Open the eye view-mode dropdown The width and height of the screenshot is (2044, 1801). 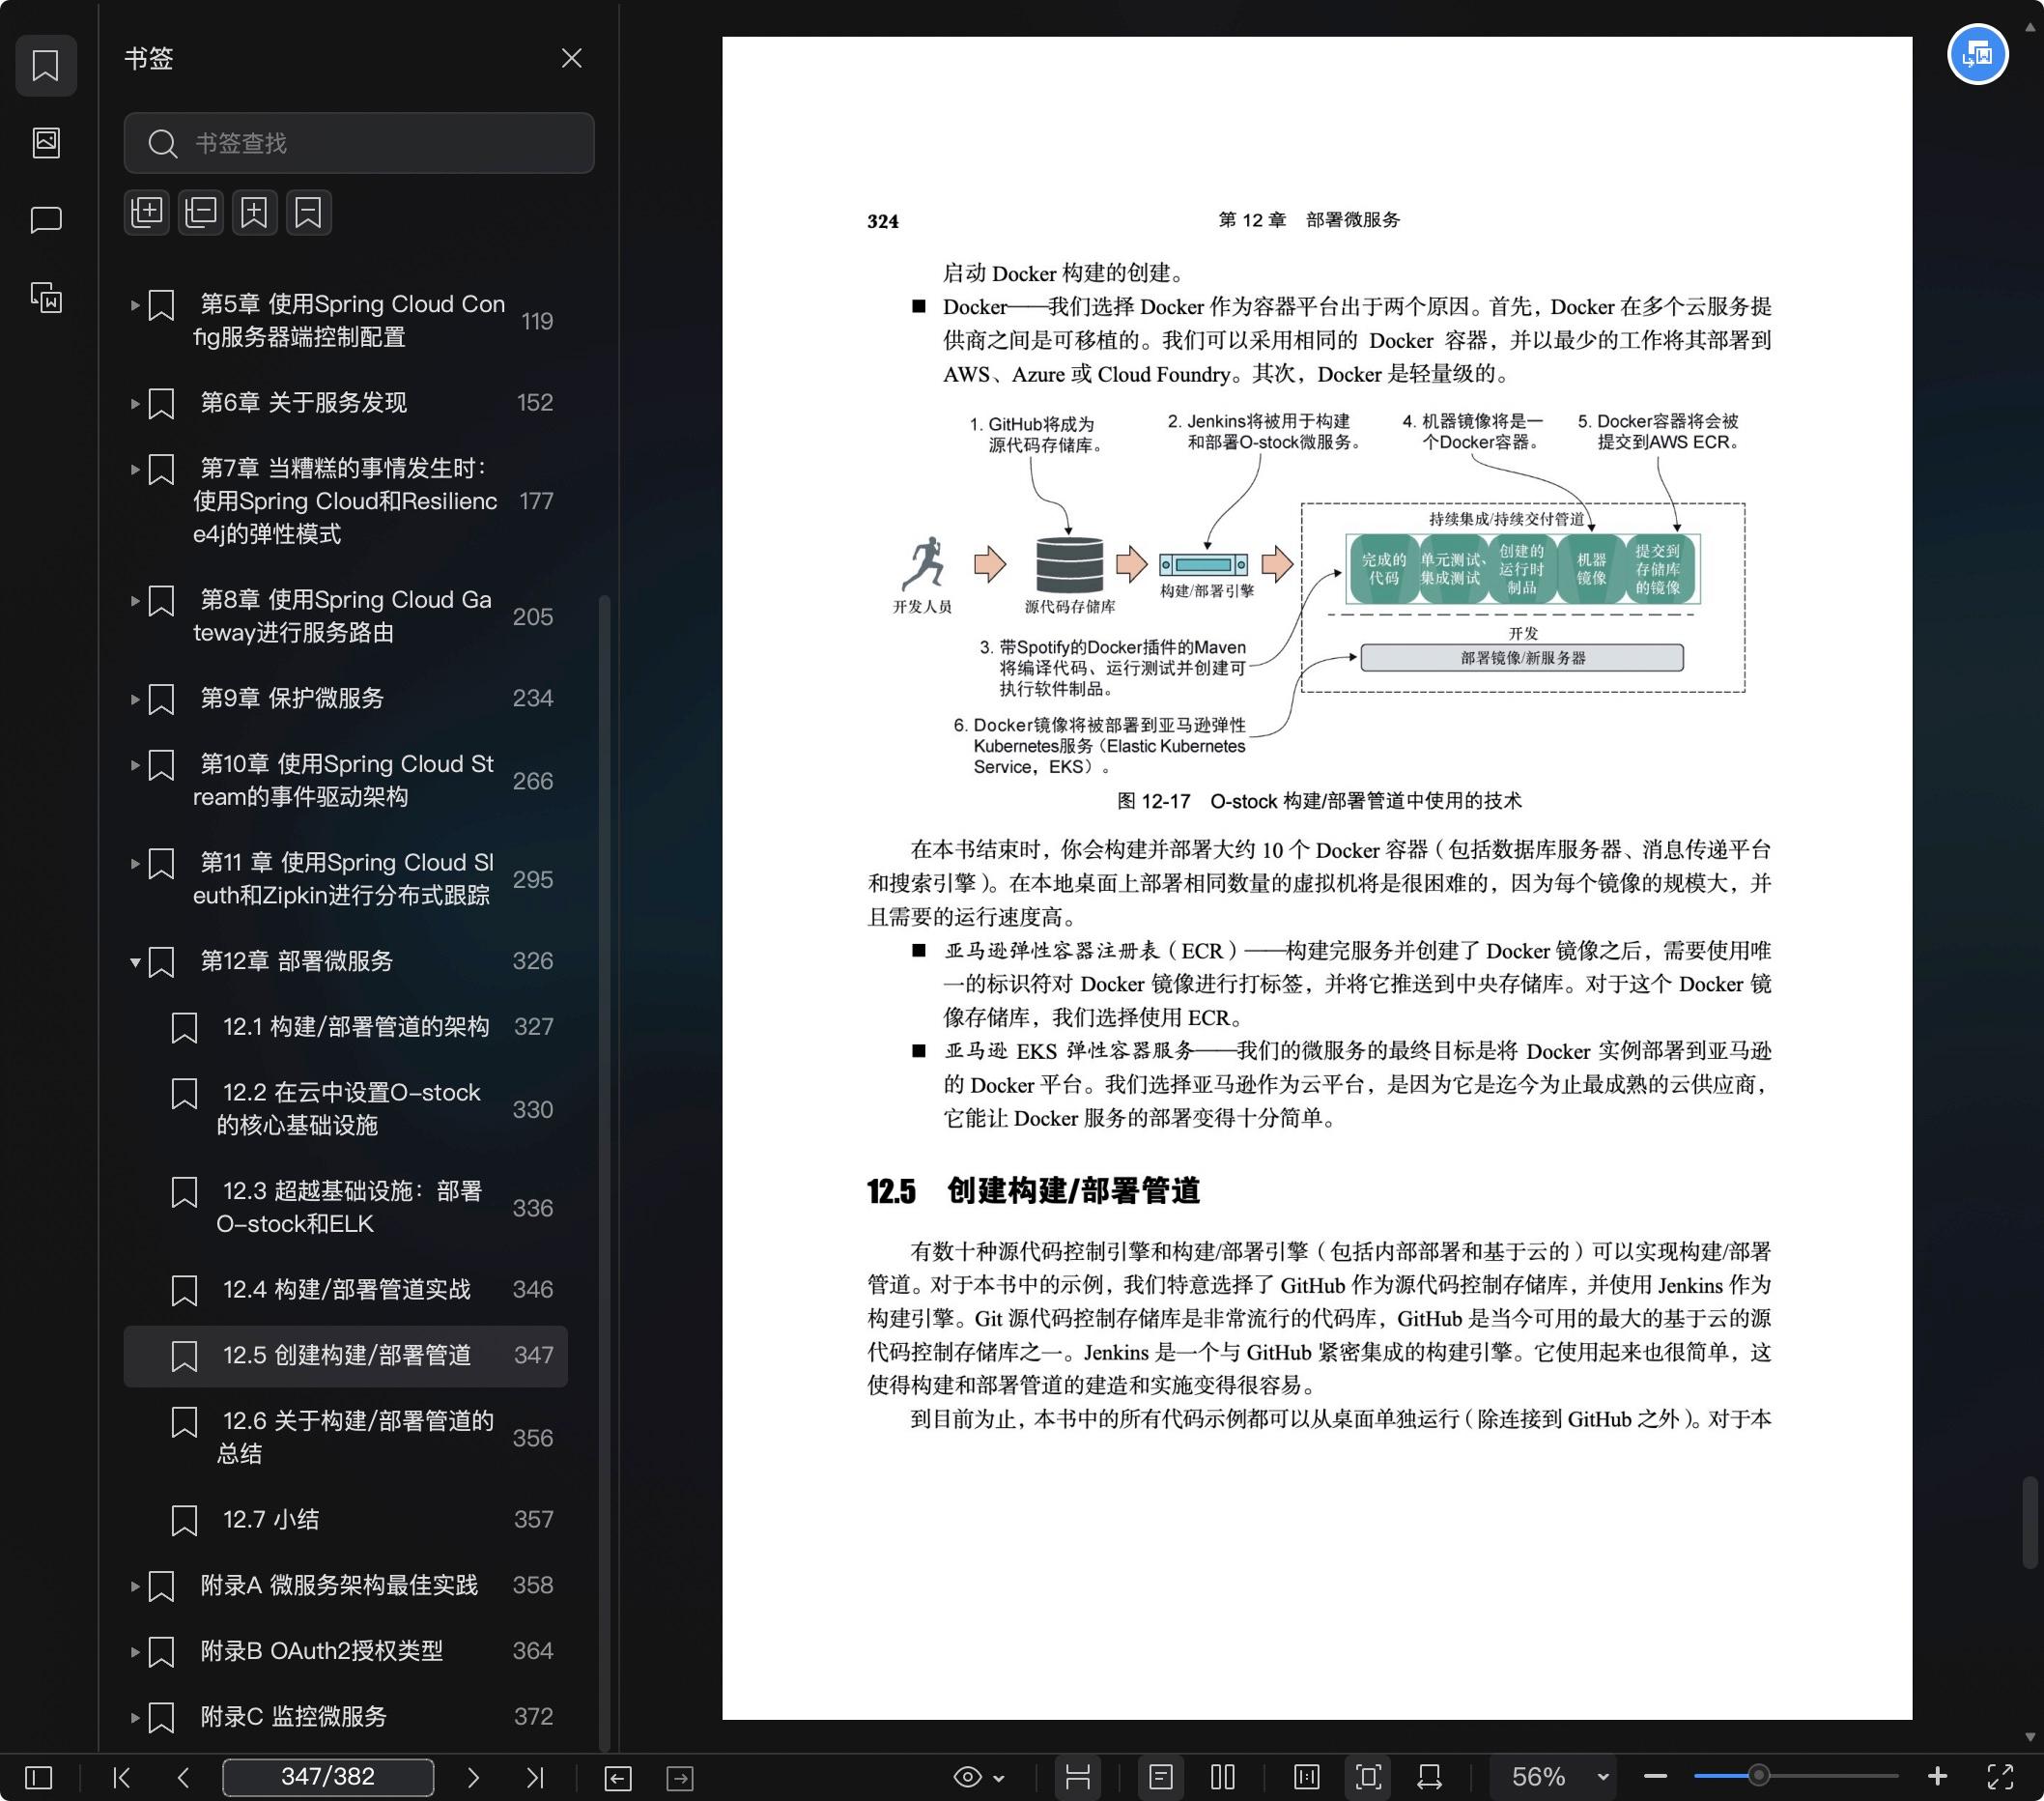[979, 1777]
